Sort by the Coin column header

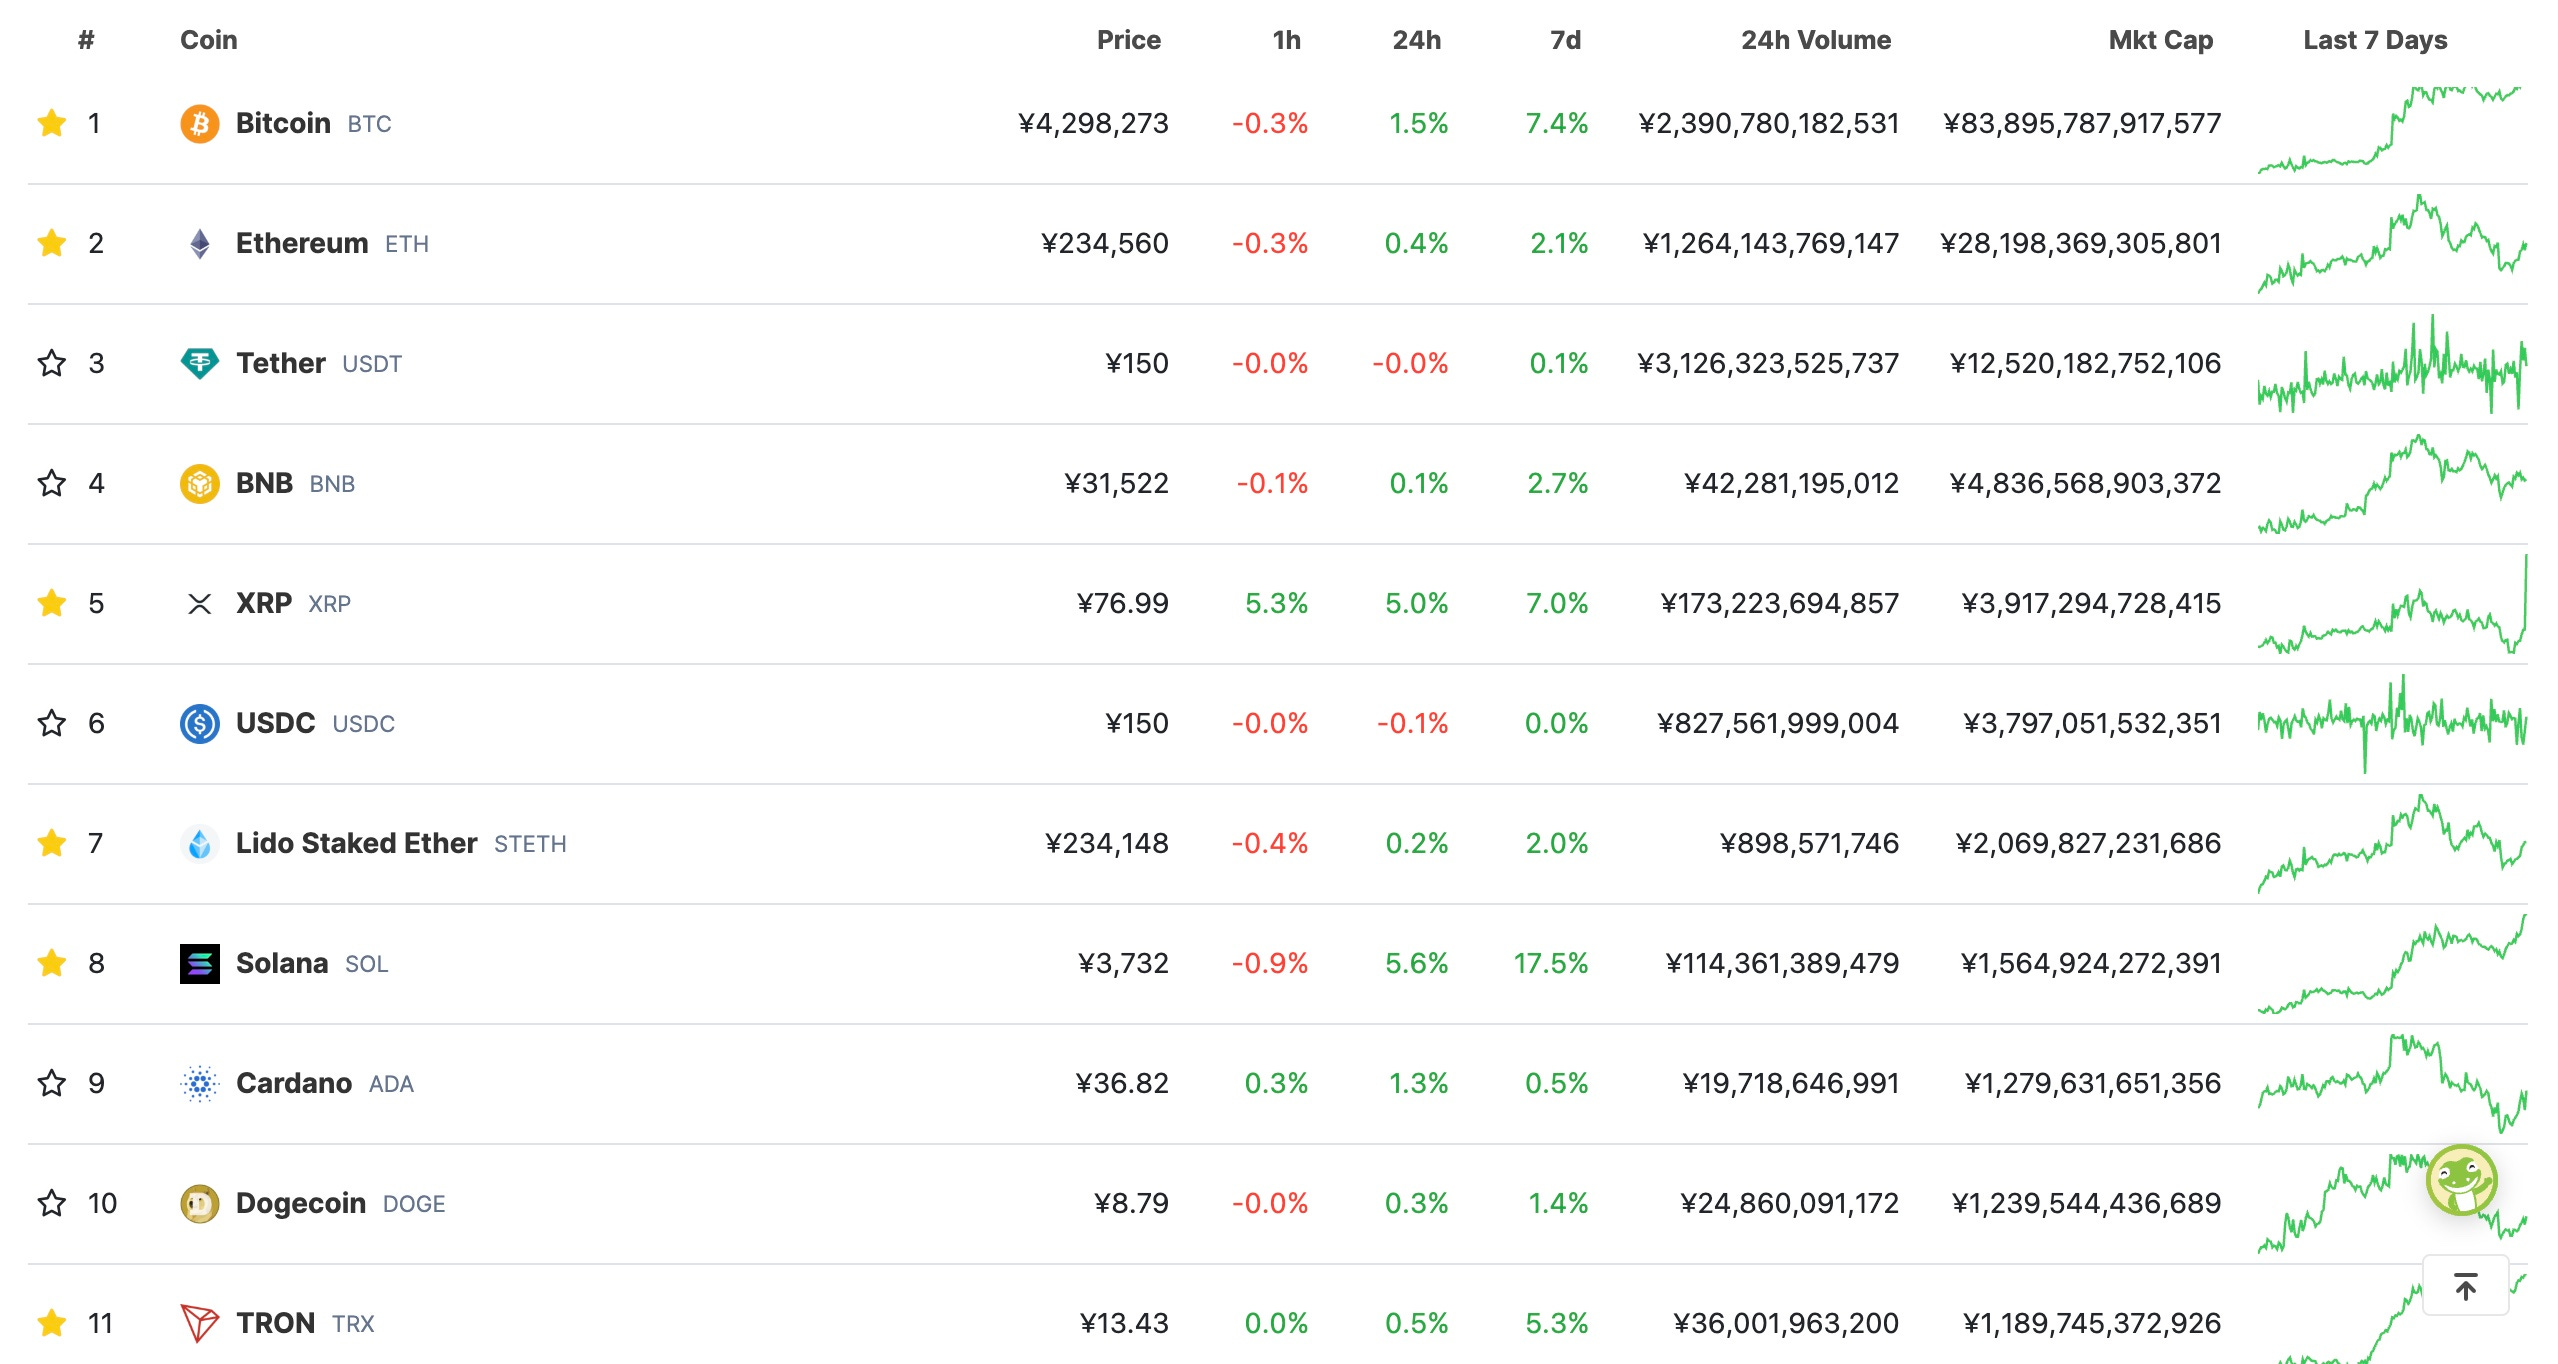pos(209,40)
